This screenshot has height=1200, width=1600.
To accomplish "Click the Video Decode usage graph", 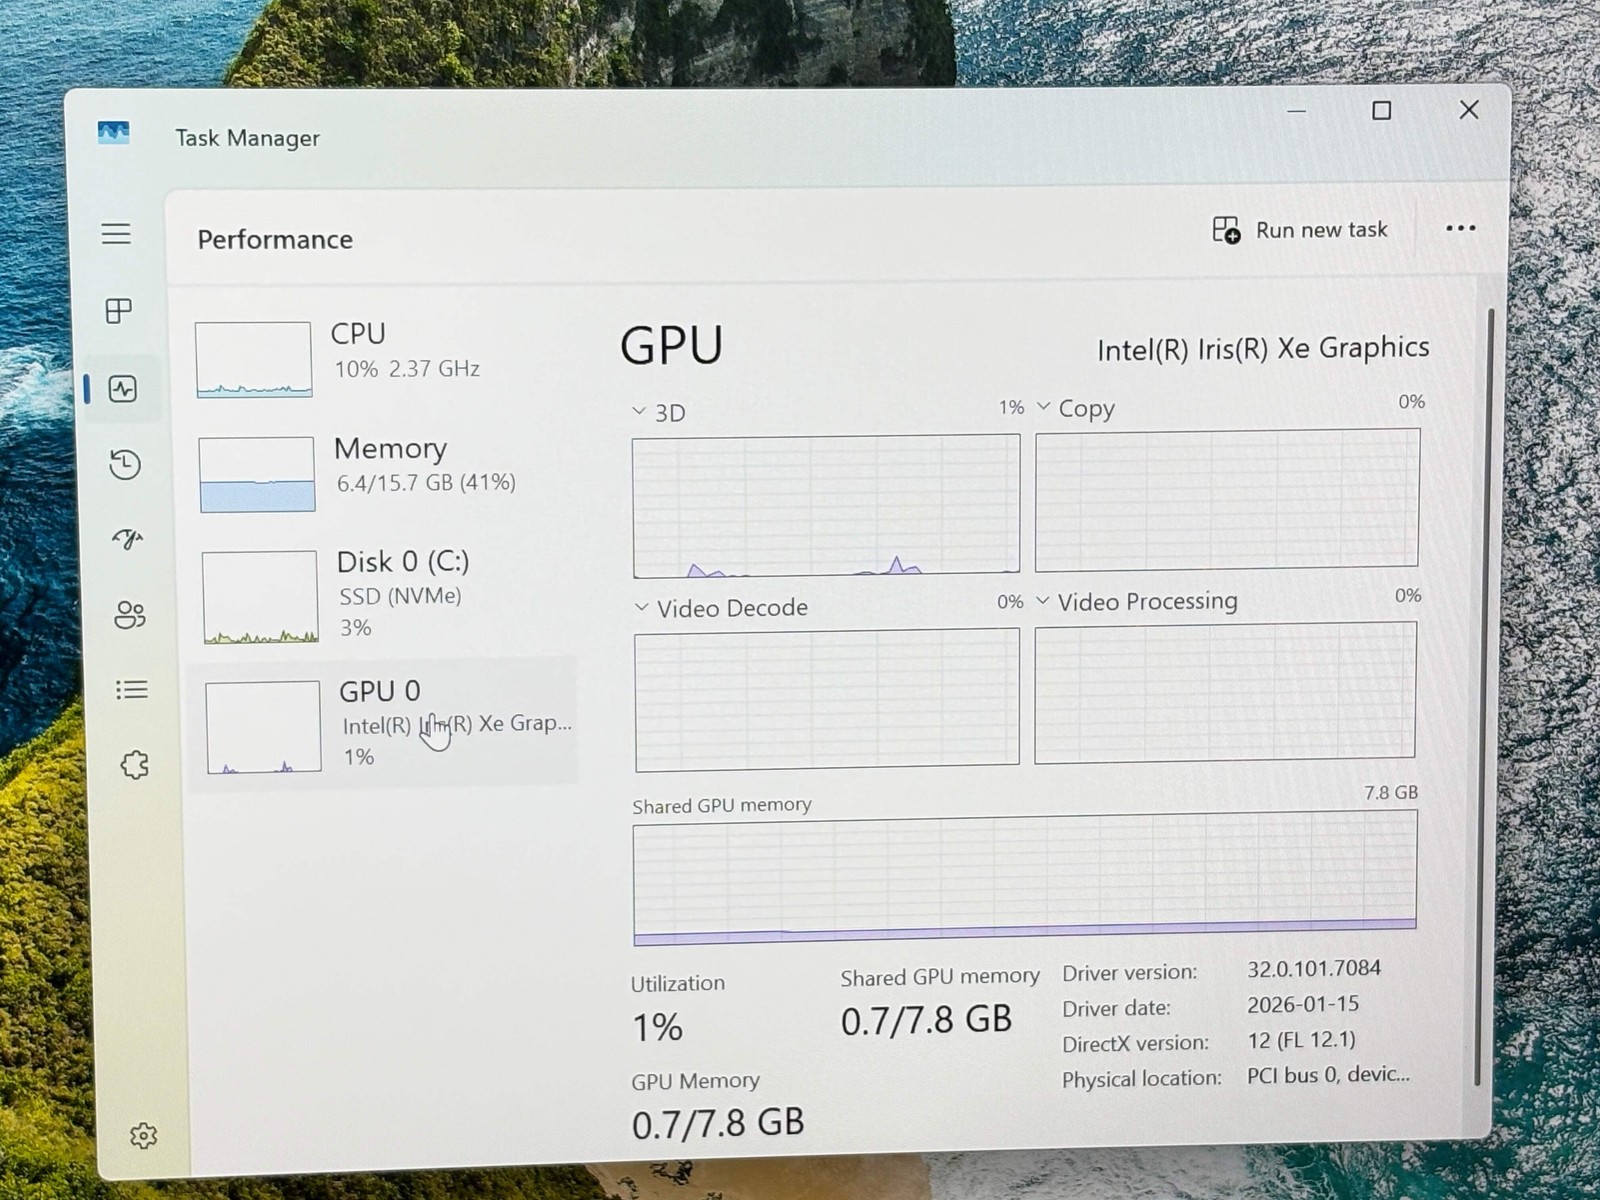I will pyautogui.click(x=827, y=700).
